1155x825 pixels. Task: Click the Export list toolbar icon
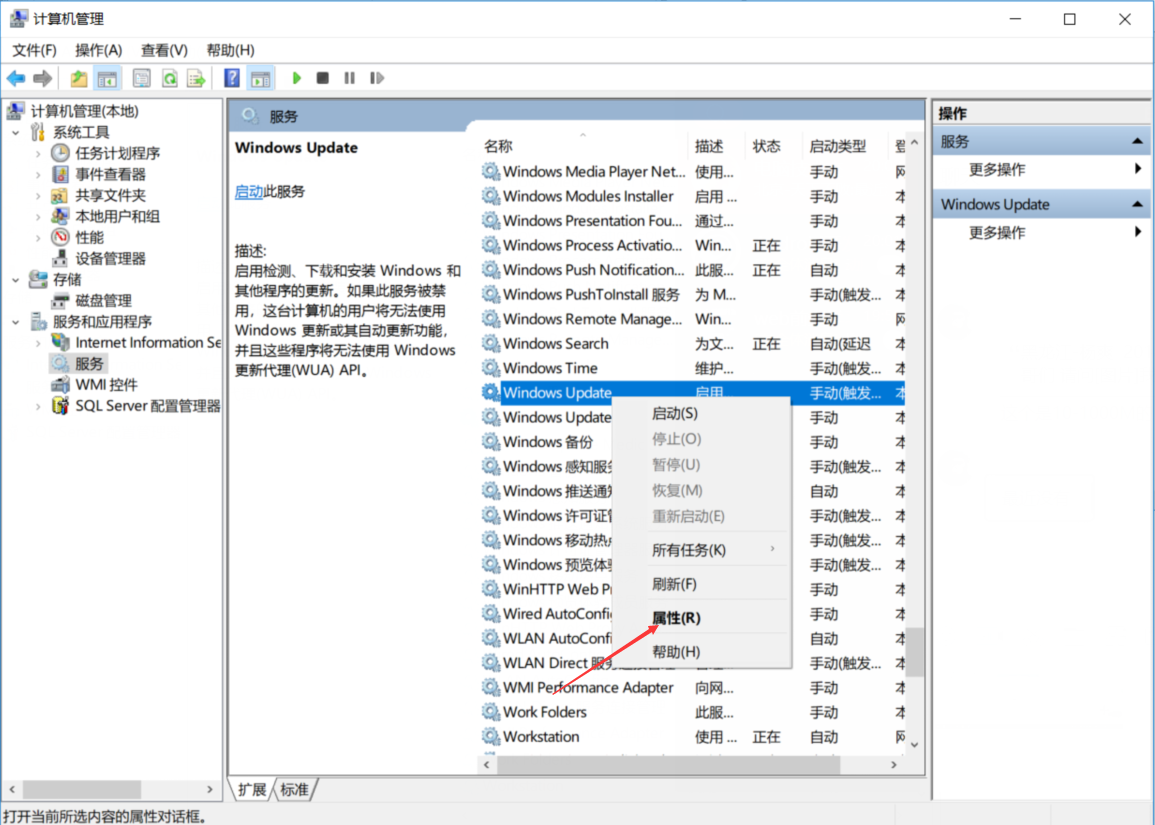(197, 78)
